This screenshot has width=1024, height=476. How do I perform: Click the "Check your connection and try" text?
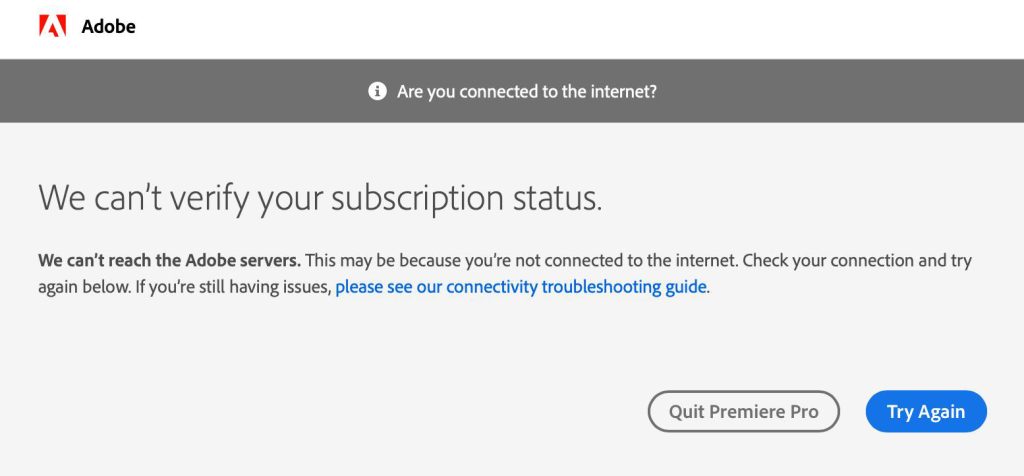click(858, 261)
